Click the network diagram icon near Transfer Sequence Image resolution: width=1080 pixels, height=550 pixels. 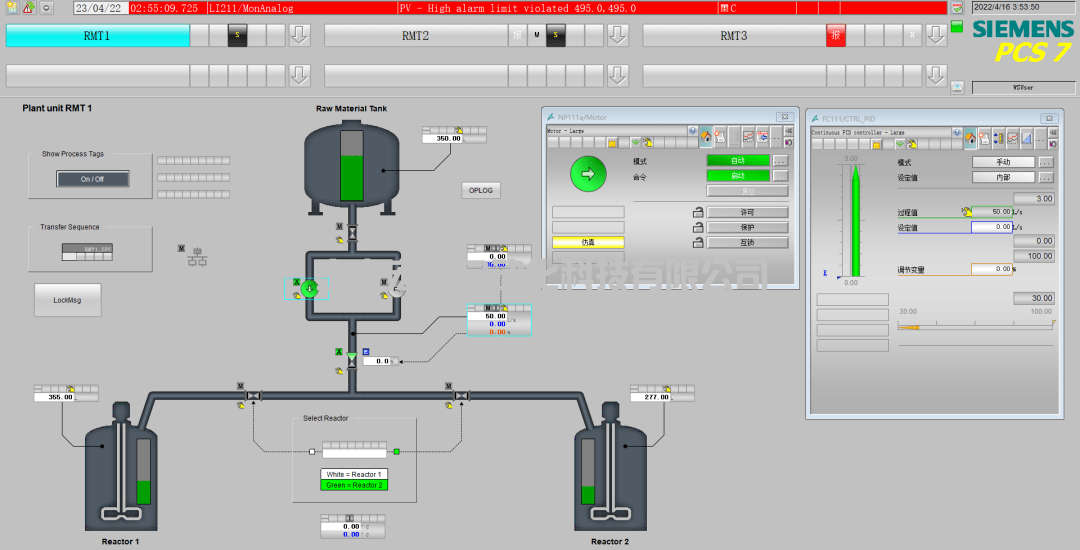click(x=197, y=256)
